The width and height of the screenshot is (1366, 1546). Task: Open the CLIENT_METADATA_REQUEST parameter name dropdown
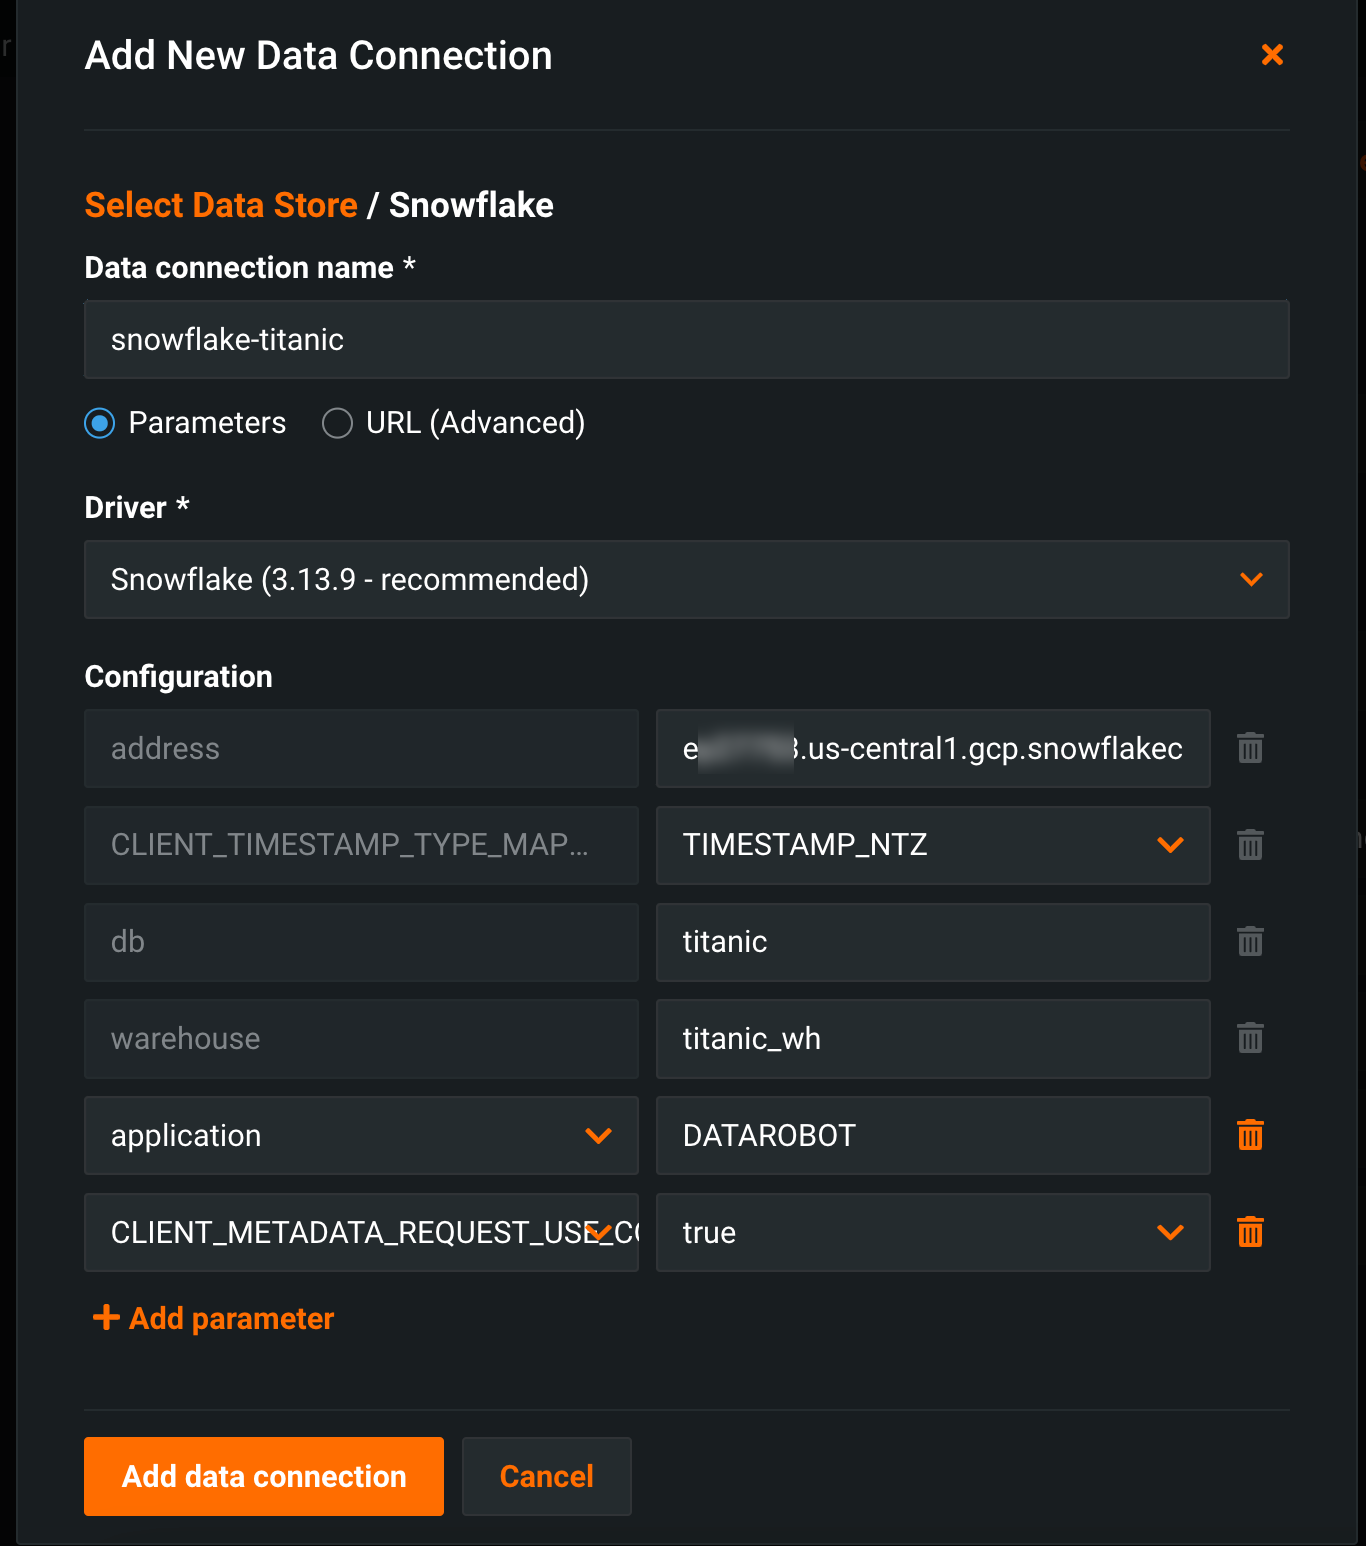click(598, 1232)
